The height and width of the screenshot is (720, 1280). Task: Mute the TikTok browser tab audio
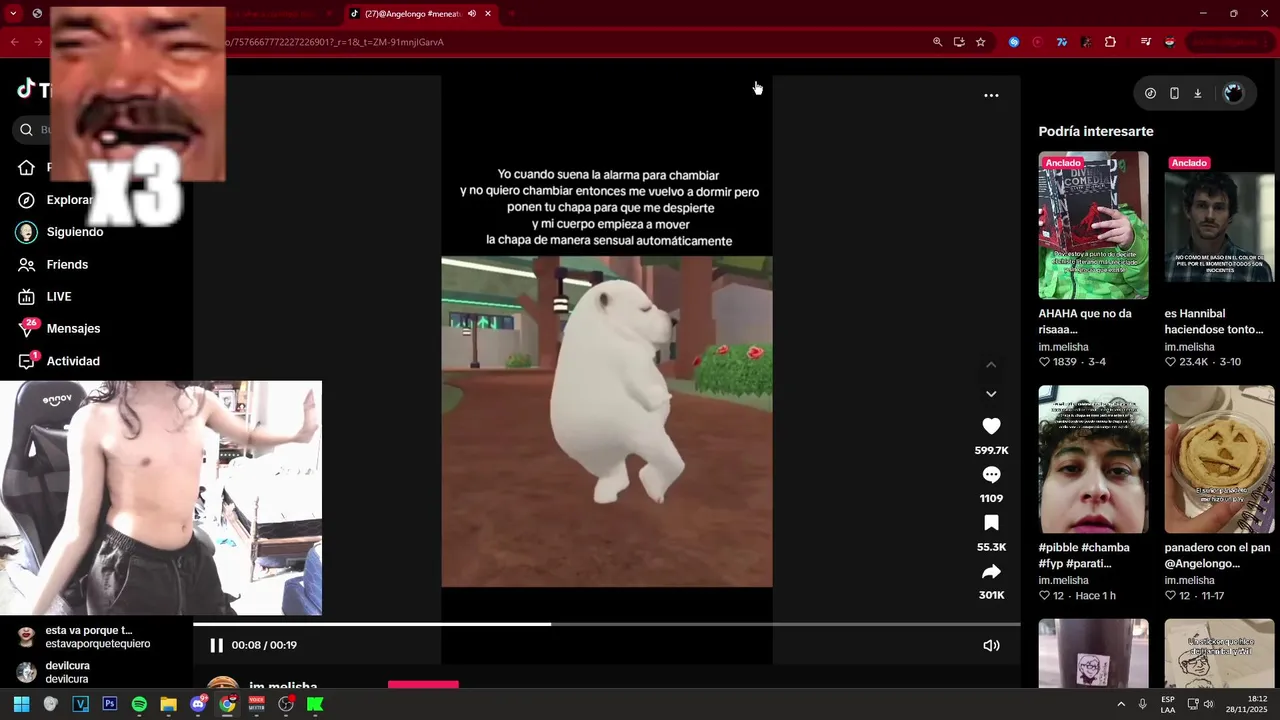(471, 14)
